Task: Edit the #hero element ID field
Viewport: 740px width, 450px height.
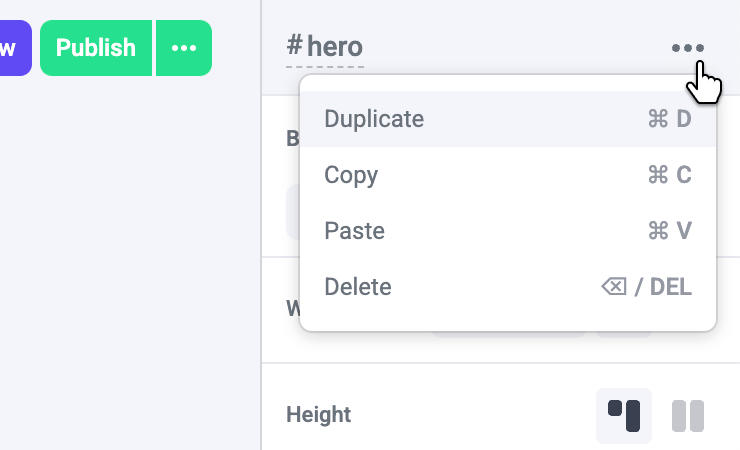Action: tap(335, 47)
